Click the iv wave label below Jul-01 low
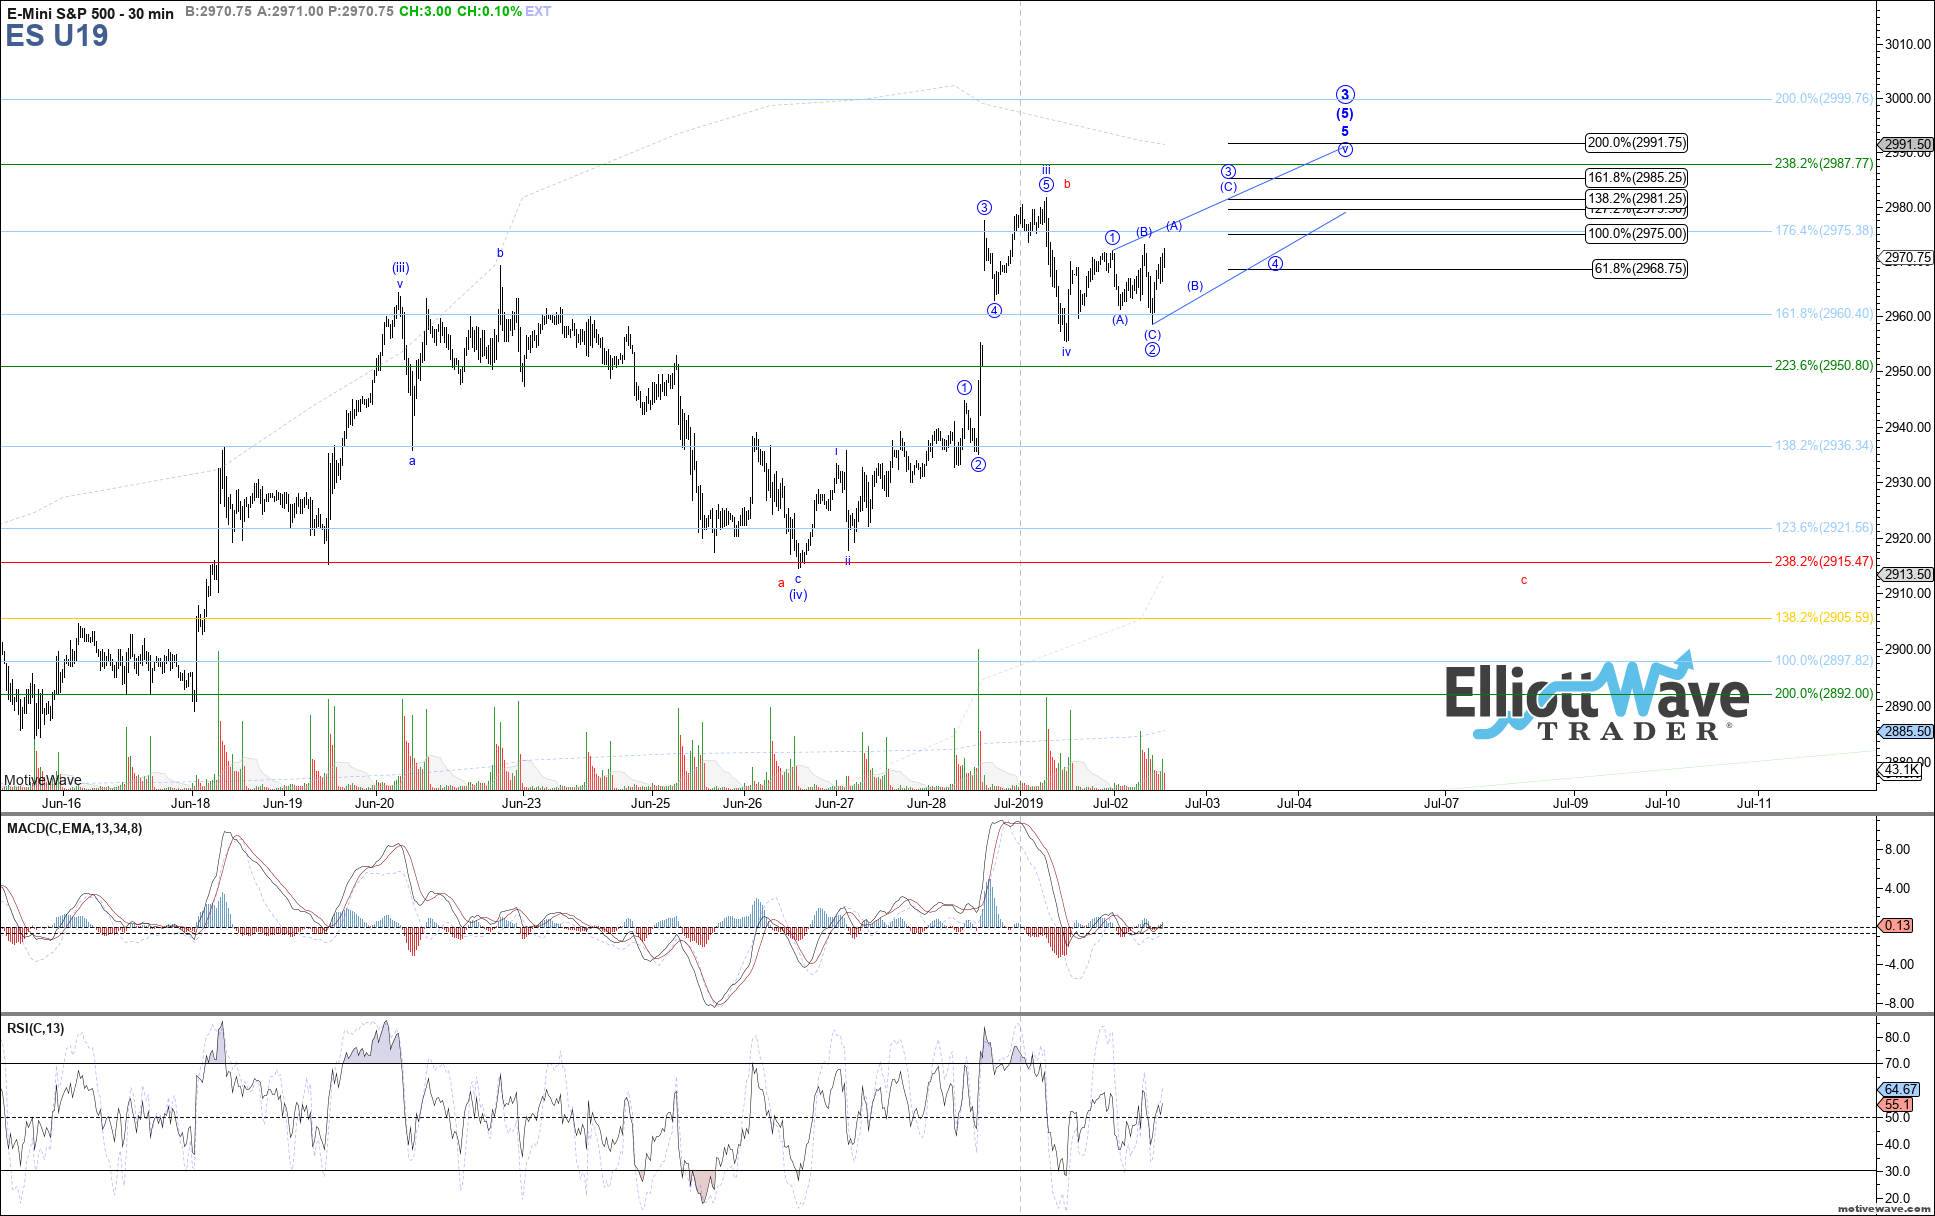This screenshot has height=1216, width=1935. [1067, 352]
